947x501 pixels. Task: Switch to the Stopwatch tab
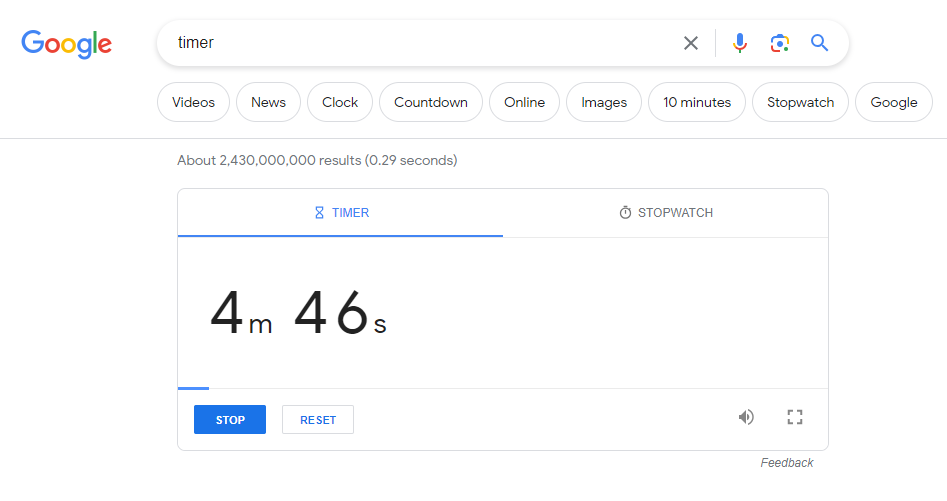pyautogui.click(x=666, y=213)
